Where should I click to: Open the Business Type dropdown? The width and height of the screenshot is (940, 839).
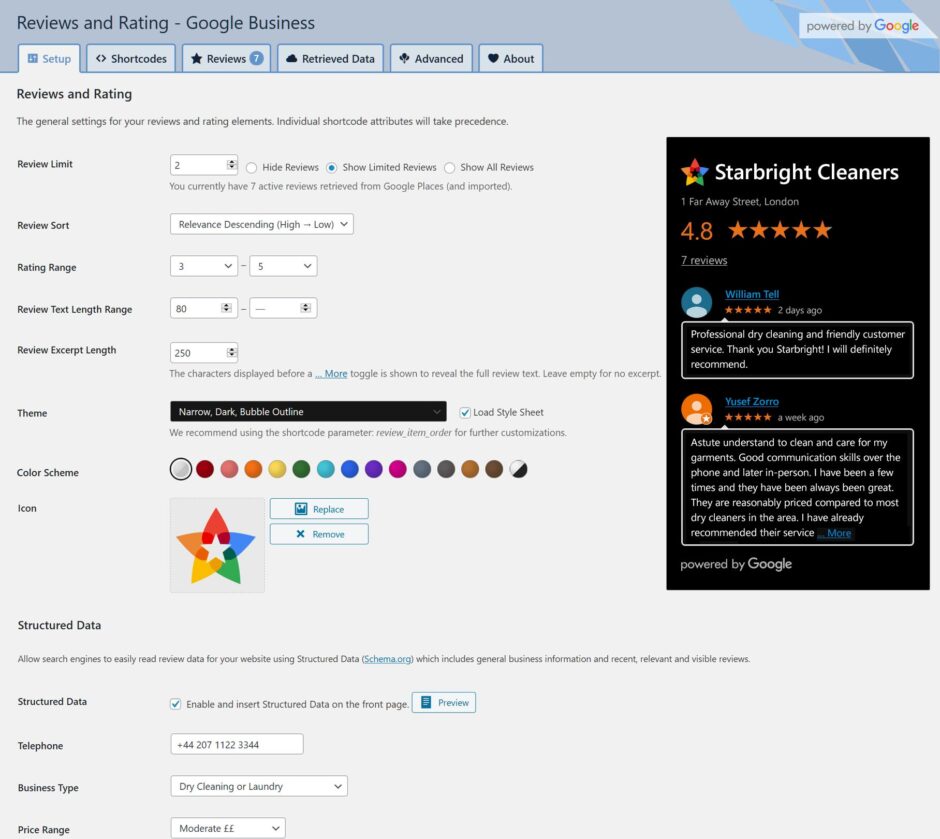[x=259, y=786]
